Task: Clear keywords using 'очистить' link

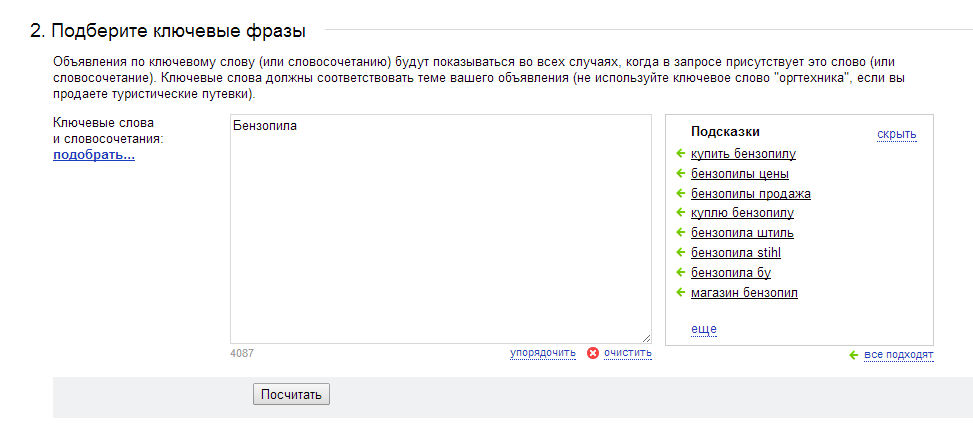Action: tap(628, 353)
